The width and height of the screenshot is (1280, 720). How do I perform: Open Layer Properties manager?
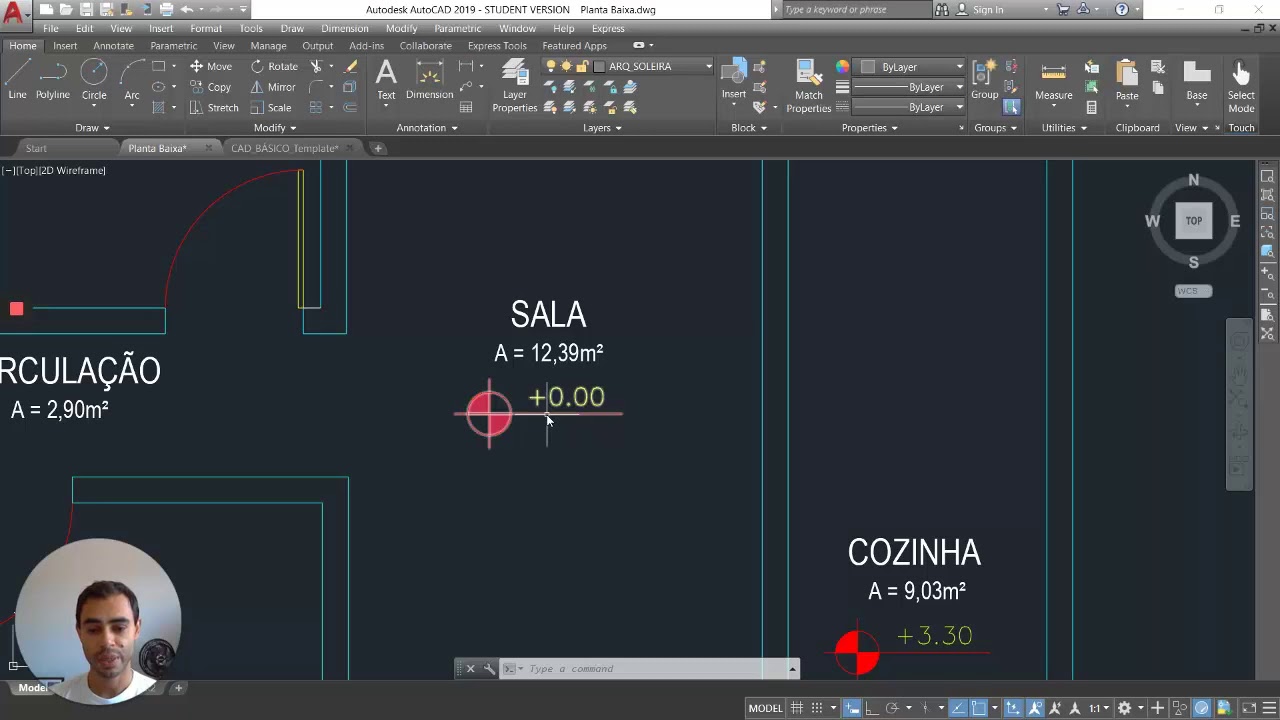(x=515, y=86)
